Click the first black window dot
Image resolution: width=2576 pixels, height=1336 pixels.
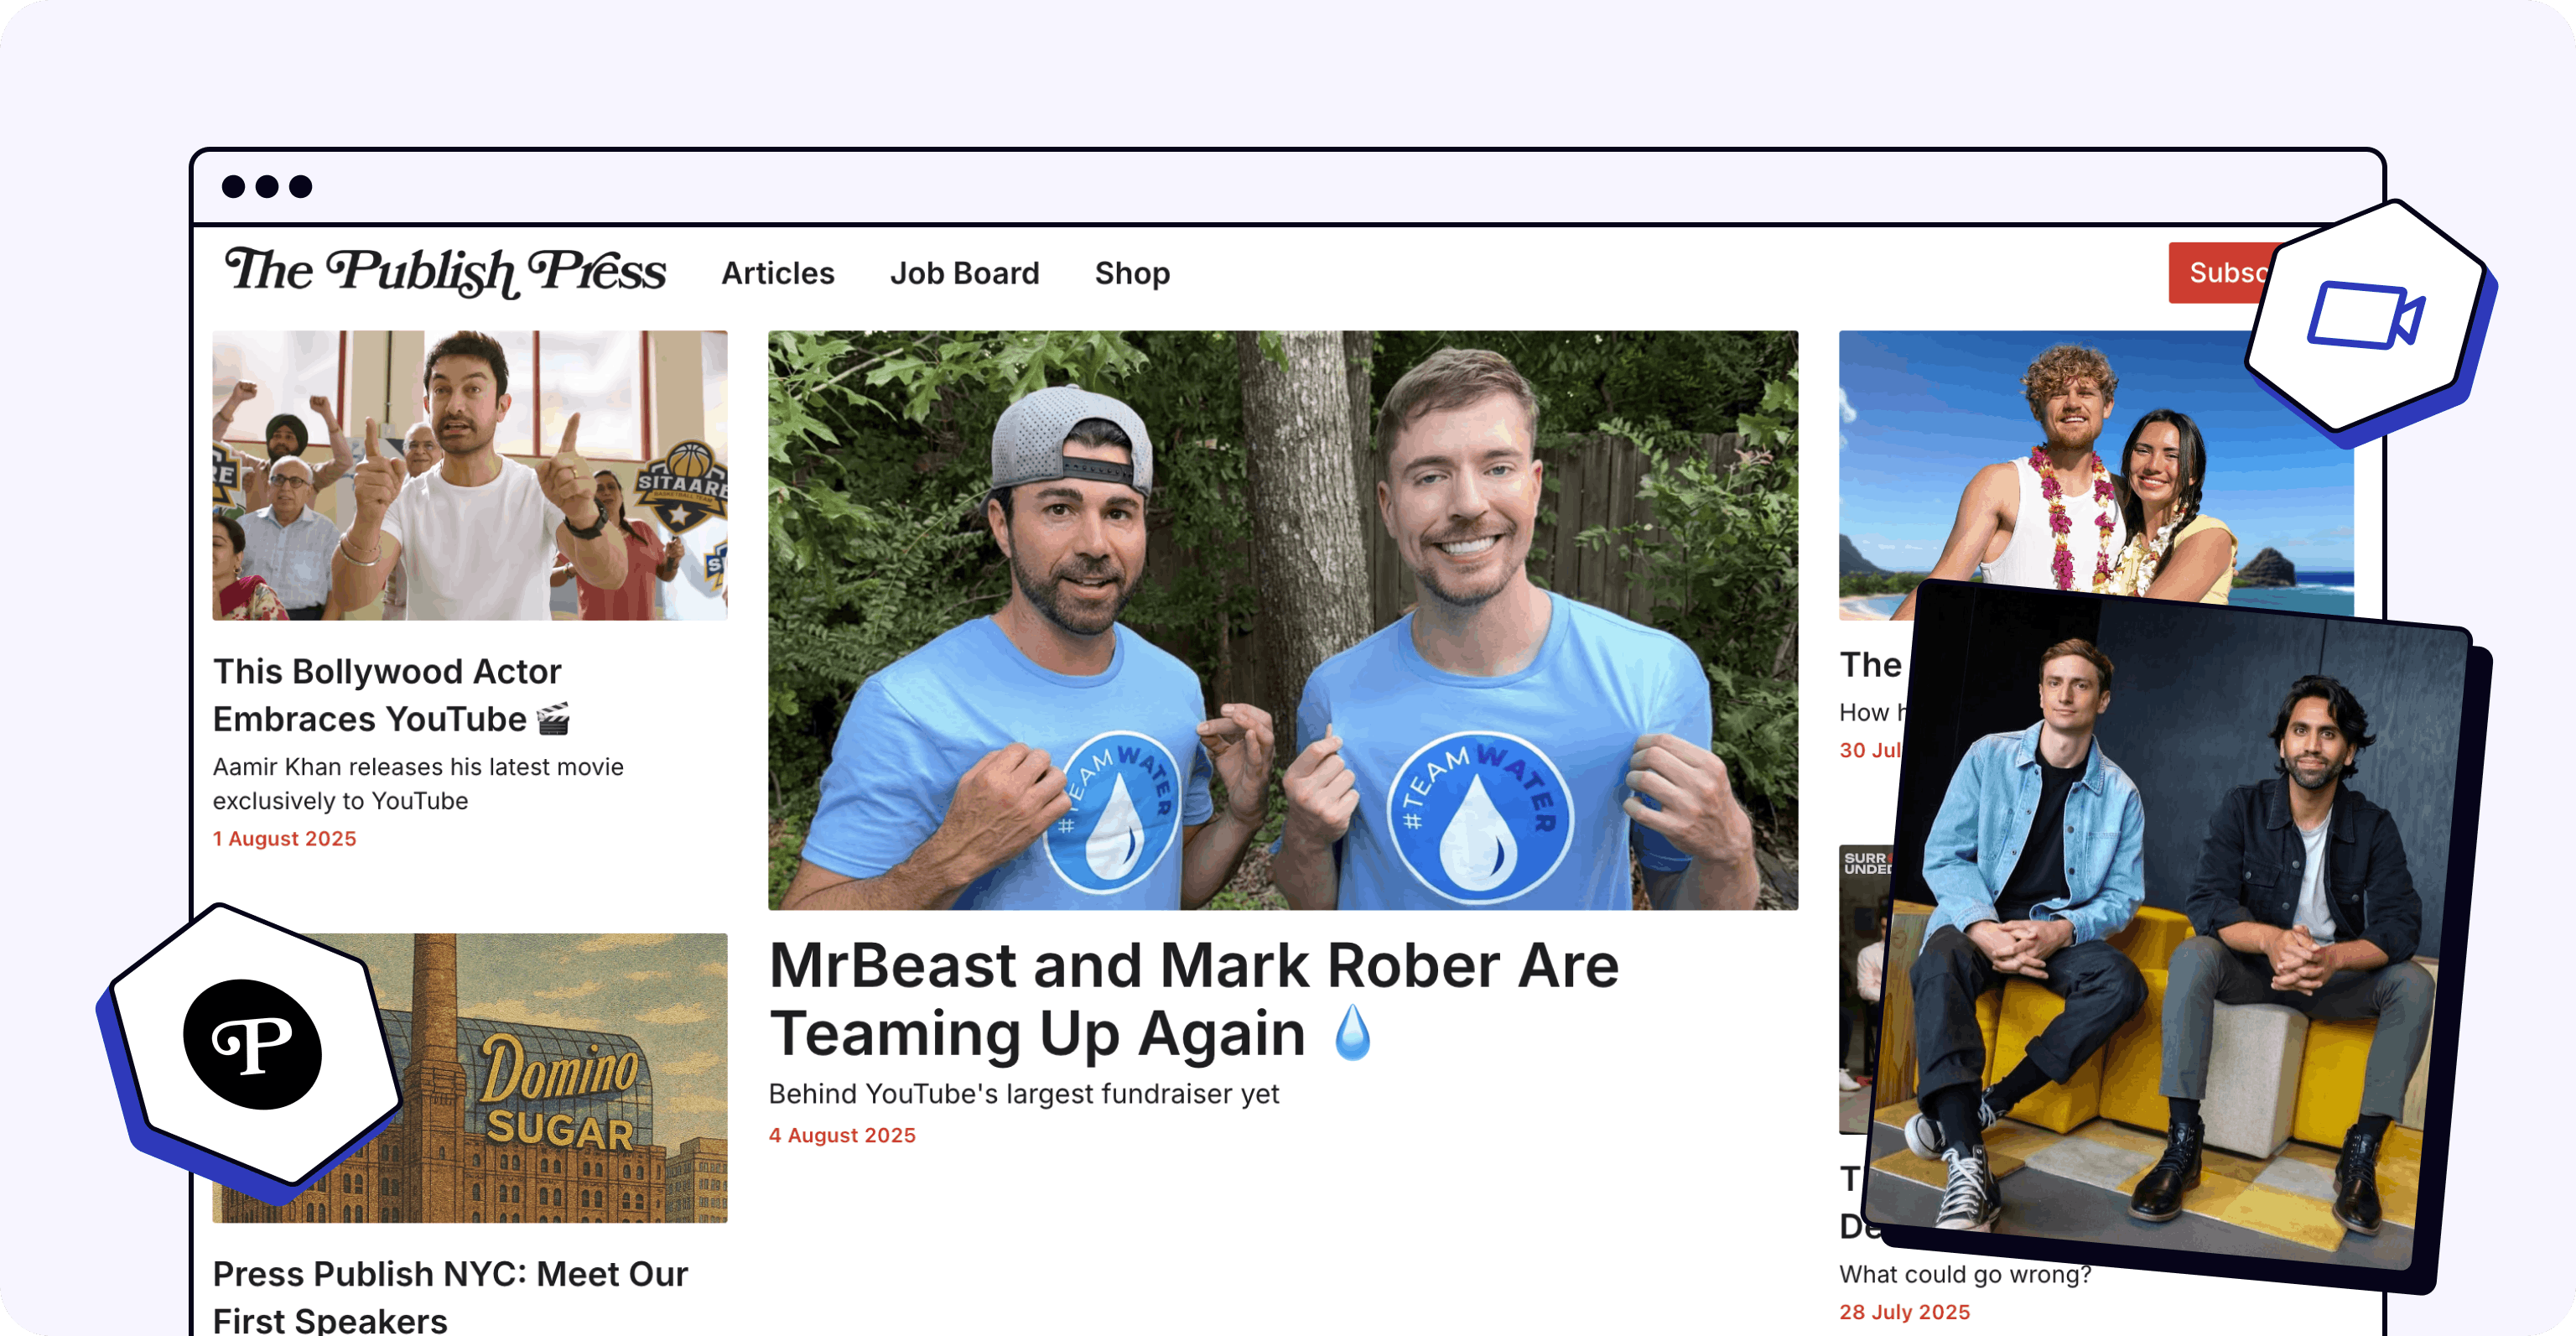click(233, 187)
